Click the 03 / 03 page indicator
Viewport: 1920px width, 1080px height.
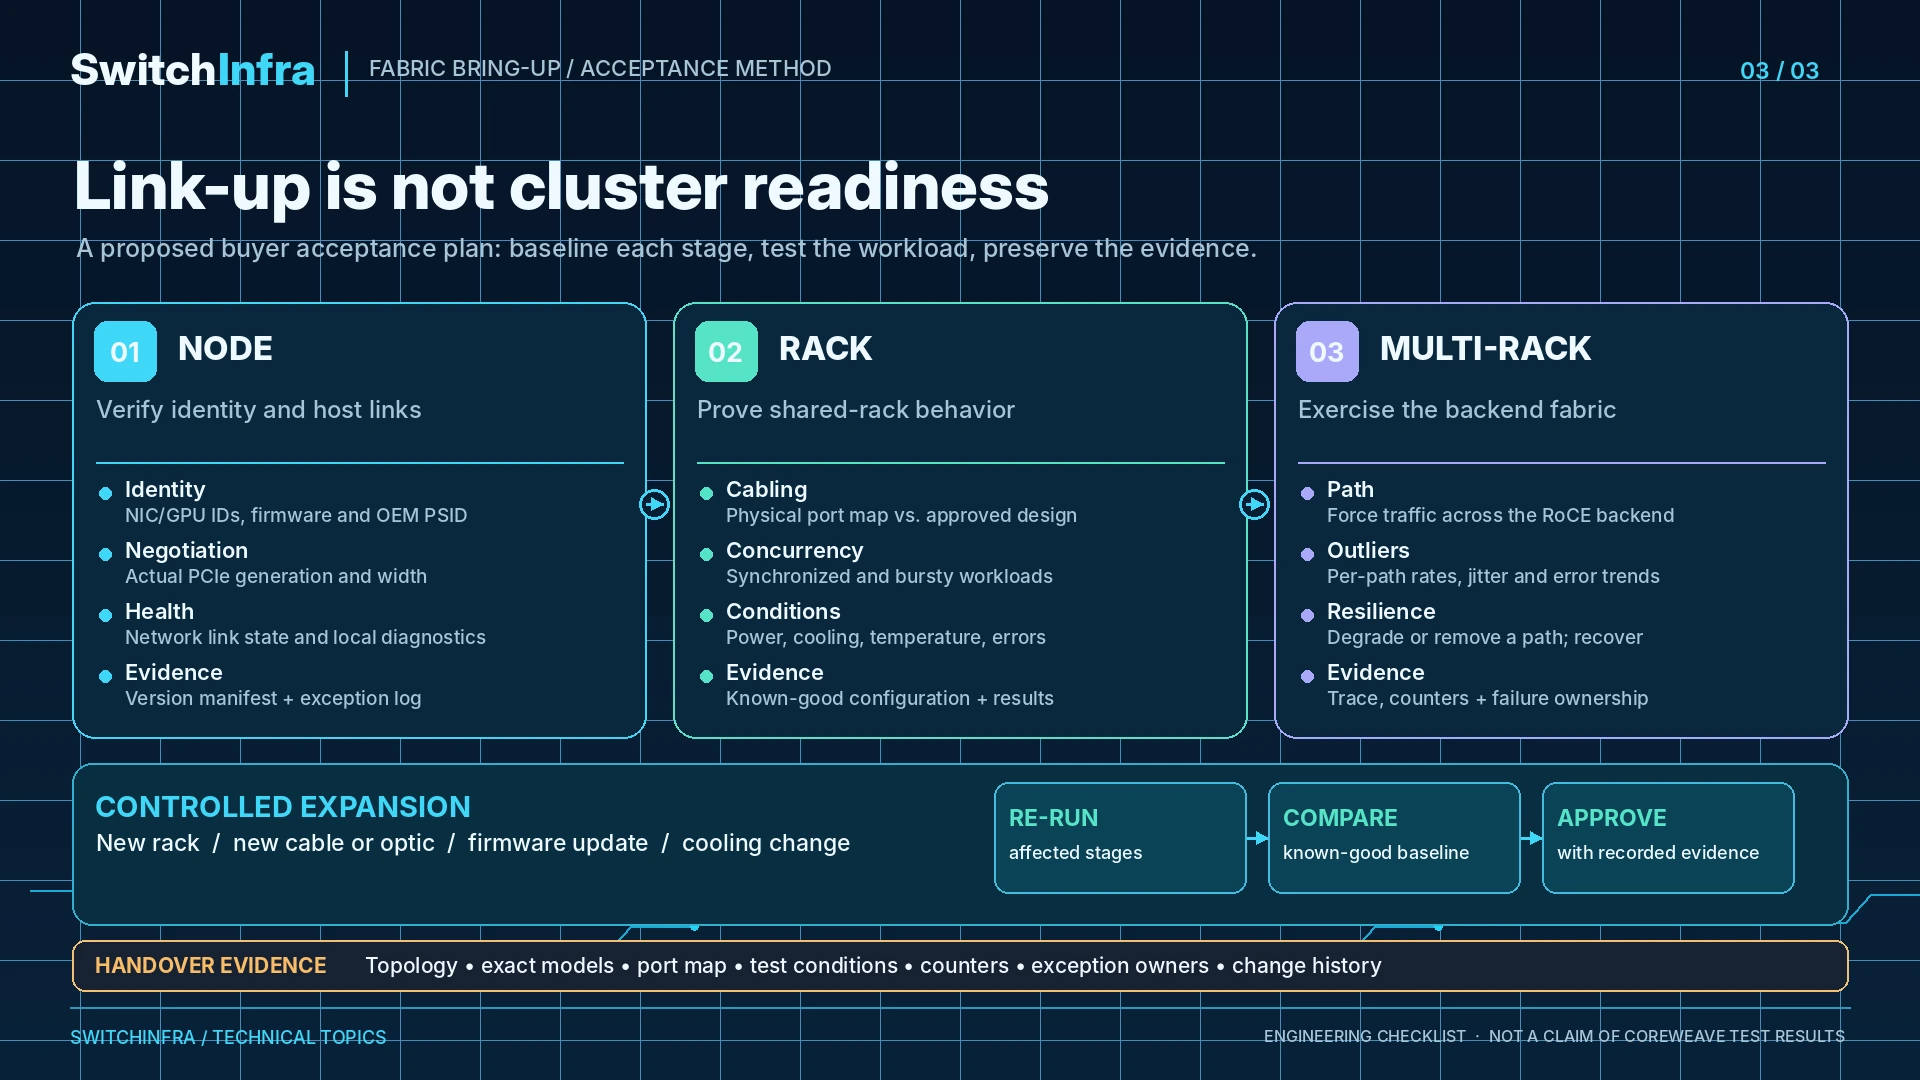pos(1779,70)
